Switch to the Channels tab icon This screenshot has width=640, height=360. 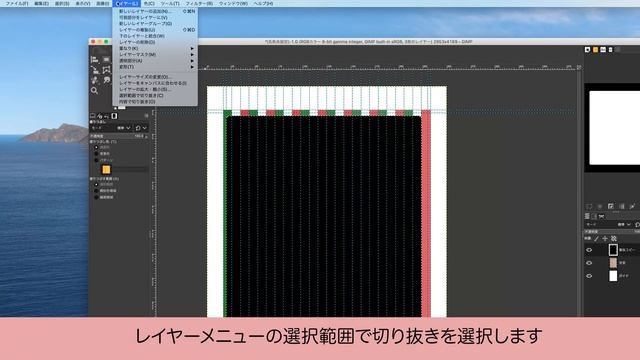594,216
